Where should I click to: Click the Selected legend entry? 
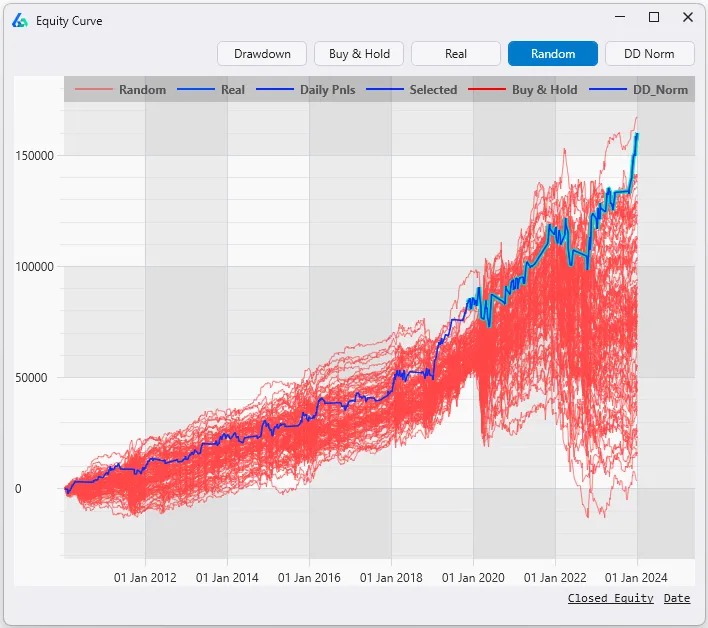(x=433, y=90)
